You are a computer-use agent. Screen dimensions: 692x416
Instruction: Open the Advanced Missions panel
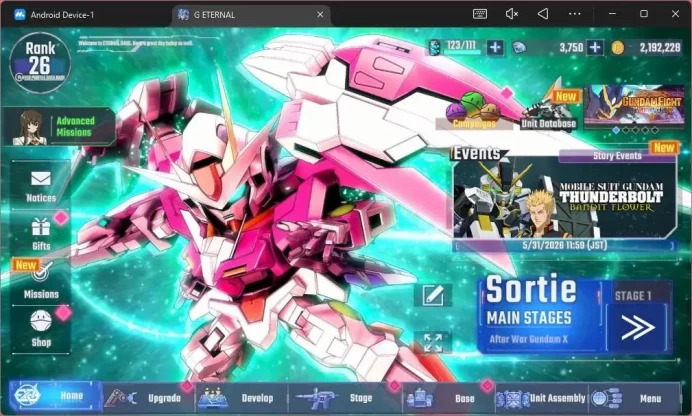(60, 127)
